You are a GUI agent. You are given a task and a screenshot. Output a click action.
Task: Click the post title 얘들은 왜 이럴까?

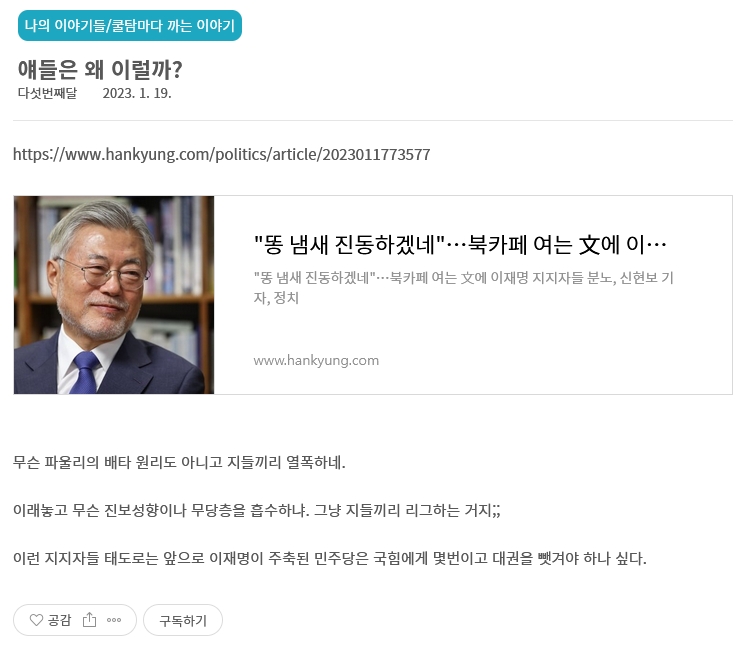[100, 69]
